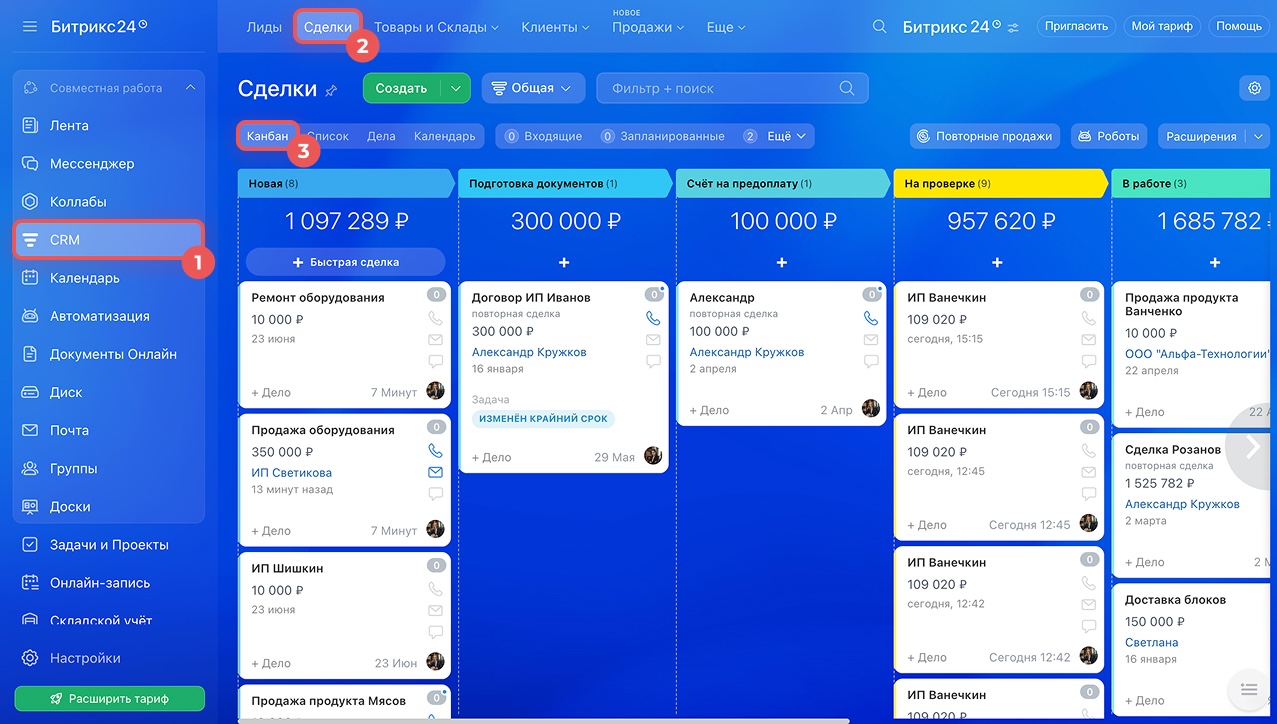Open the Ремонт оборудования deal card
1277x724 pixels.
pos(344,344)
